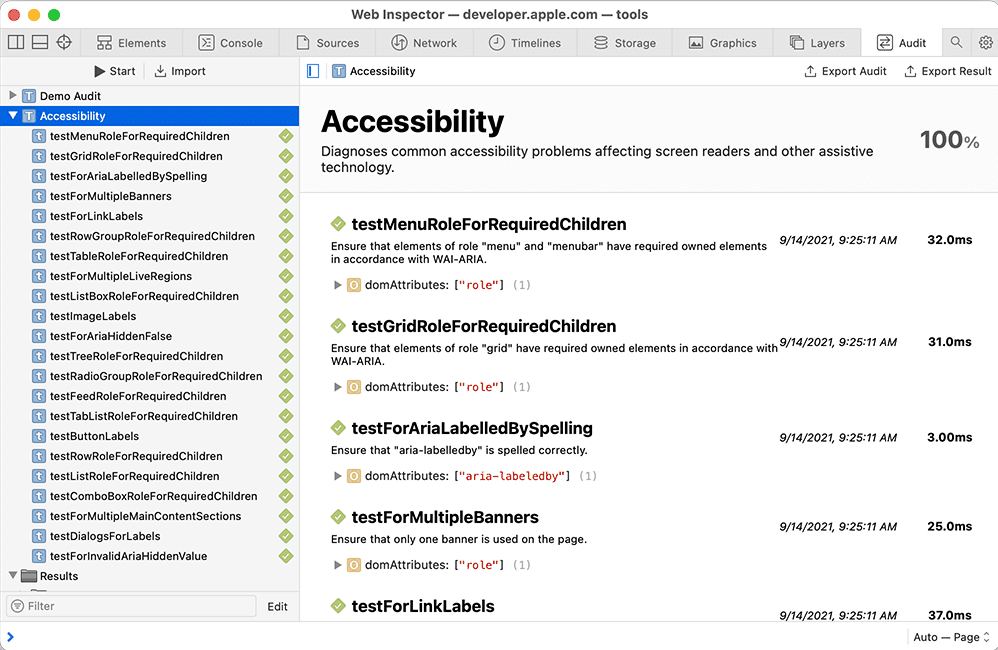Click Export Audit button
This screenshot has width=998, height=650.
coord(845,71)
